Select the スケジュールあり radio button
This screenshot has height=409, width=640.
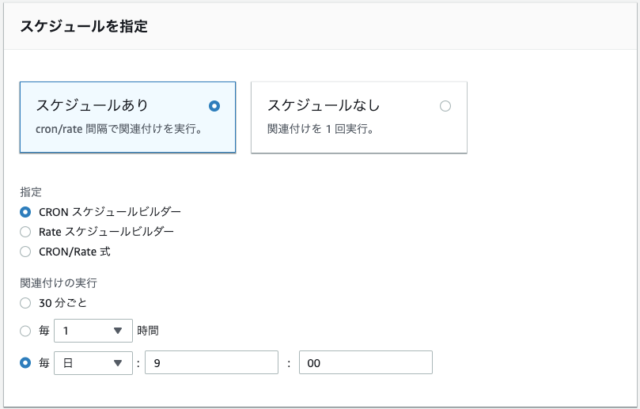(x=214, y=106)
